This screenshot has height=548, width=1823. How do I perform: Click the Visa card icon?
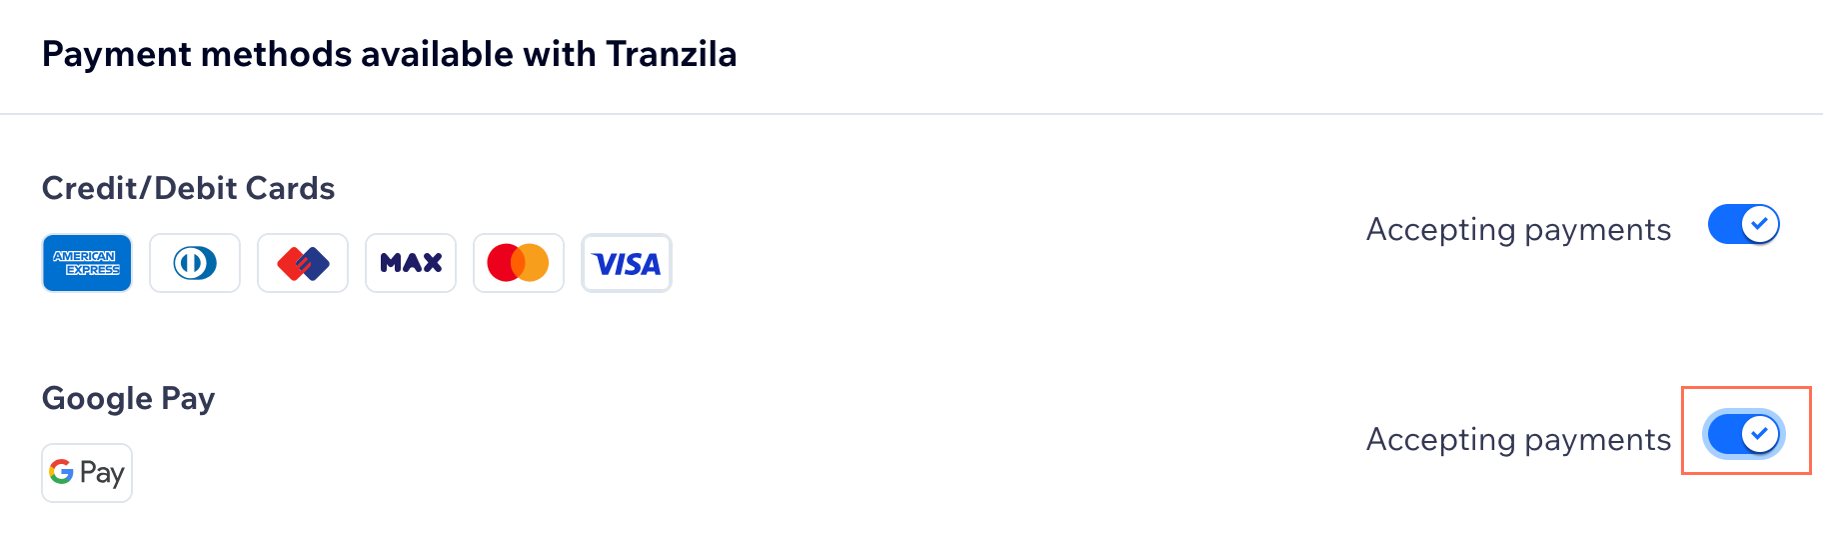click(627, 263)
